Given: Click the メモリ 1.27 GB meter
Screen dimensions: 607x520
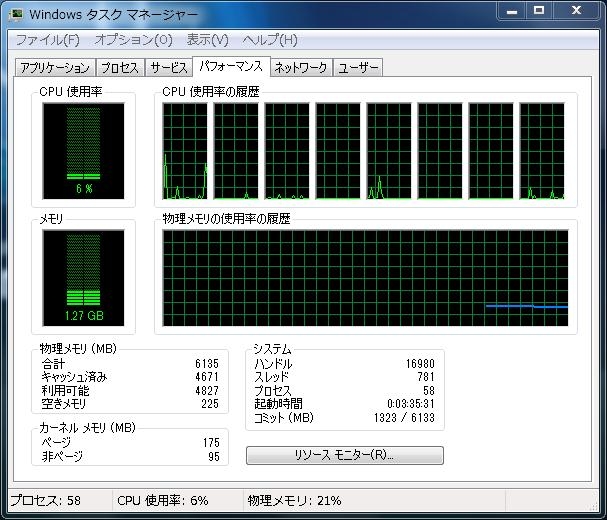Looking at the screenshot, I should (x=83, y=278).
